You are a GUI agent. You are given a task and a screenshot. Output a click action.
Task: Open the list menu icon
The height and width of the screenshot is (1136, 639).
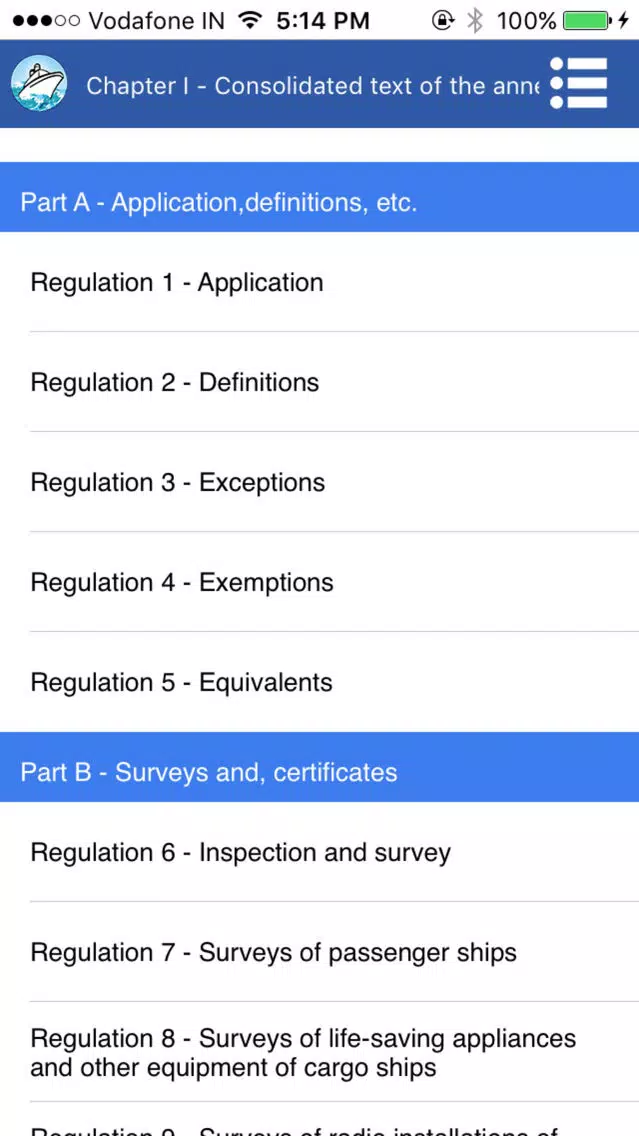click(578, 83)
